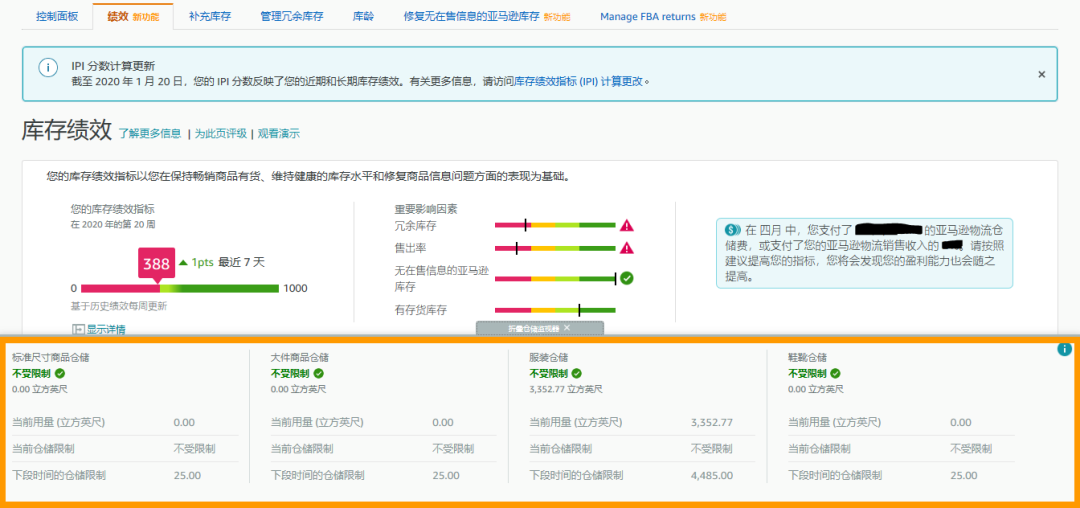The height and width of the screenshot is (508, 1080).
Task: Click green checkmark for 无在售信息的亚马逊库存
Action: tap(626, 278)
